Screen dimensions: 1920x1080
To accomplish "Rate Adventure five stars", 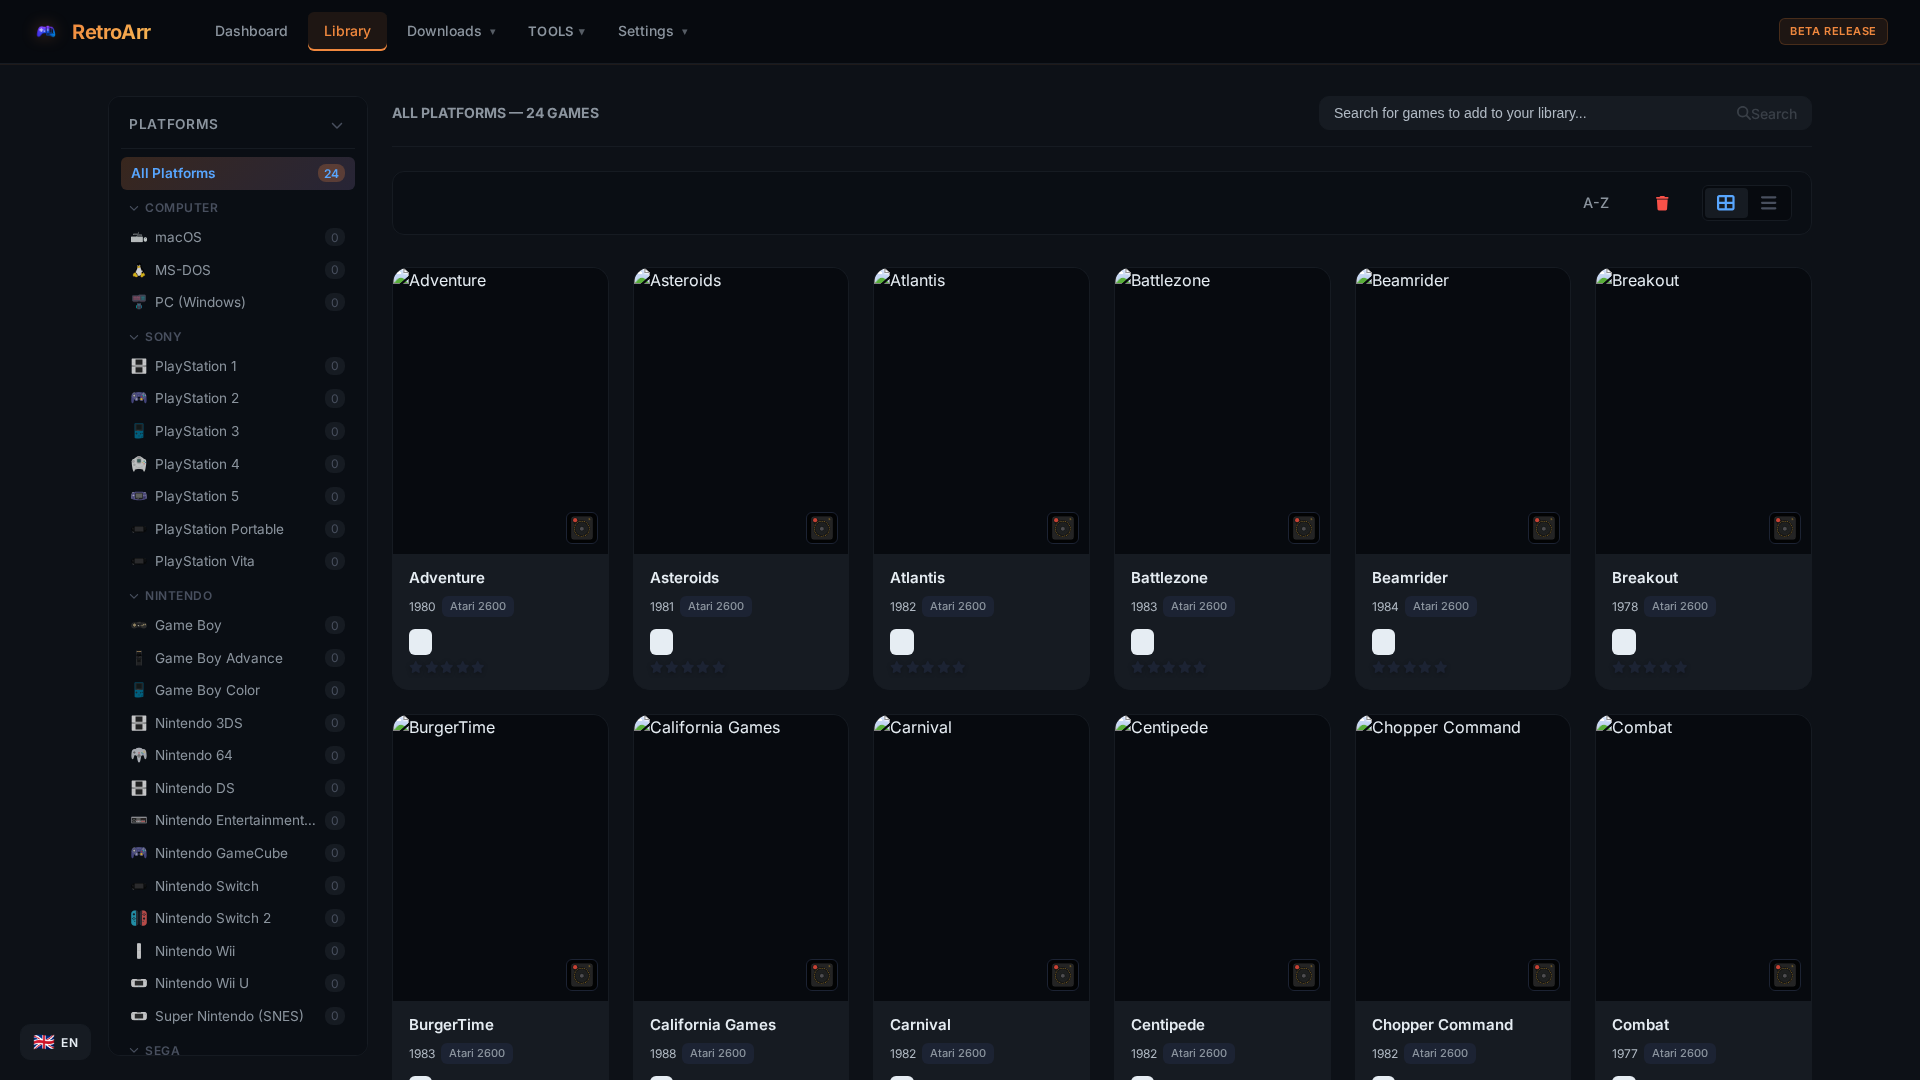I will pos(478,667).
